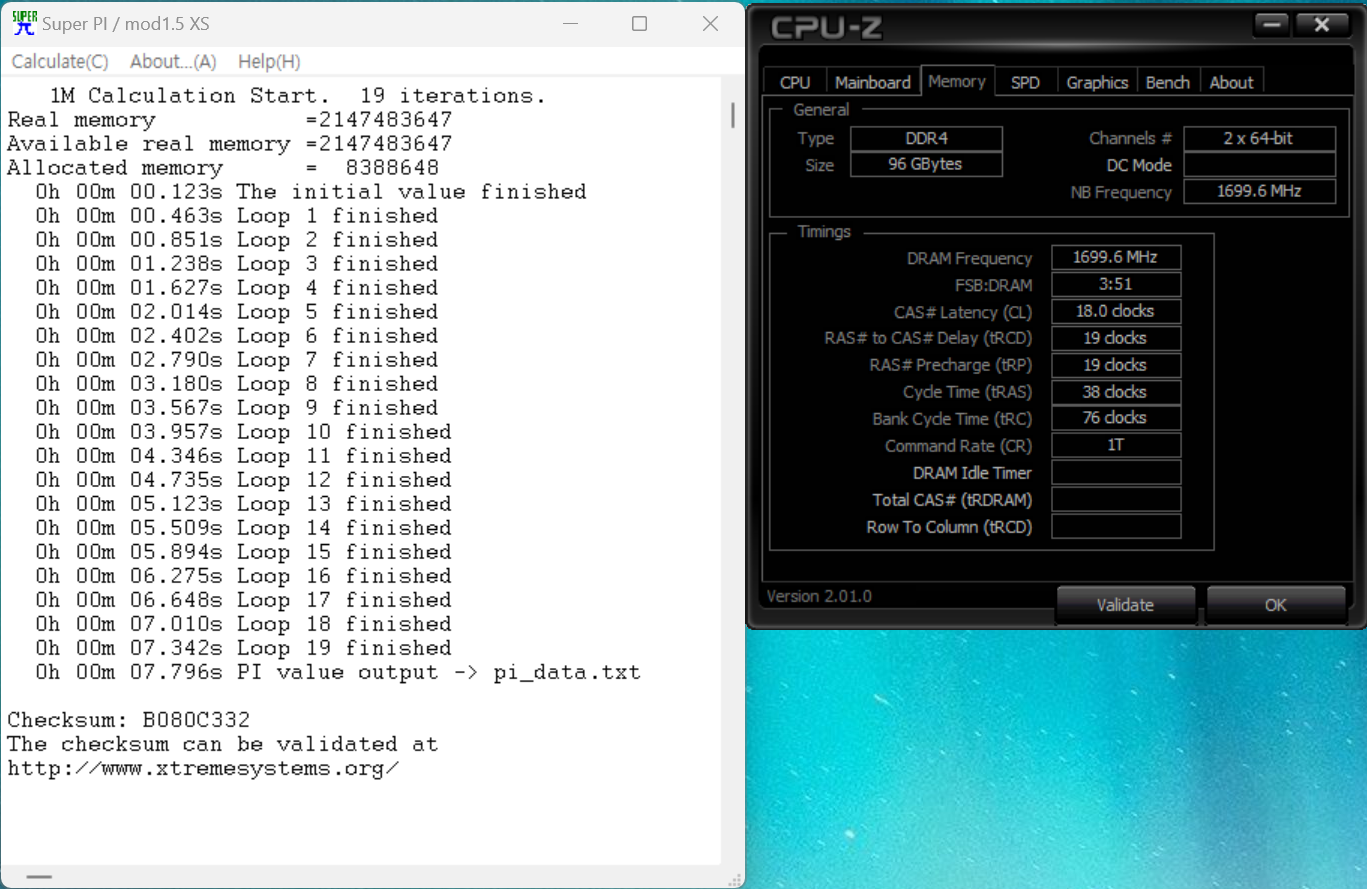Open the SPD tab in CPU-Z
1367x889 pixels.
click(1025, 82)
